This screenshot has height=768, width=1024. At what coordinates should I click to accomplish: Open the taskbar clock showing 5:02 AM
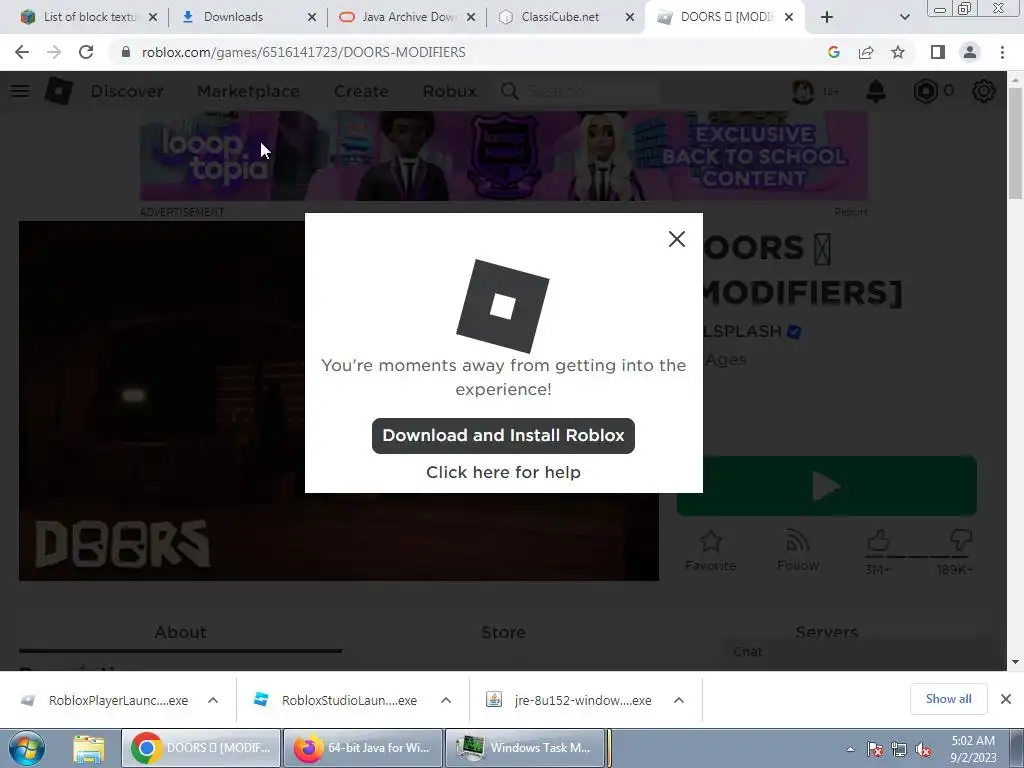973,749
